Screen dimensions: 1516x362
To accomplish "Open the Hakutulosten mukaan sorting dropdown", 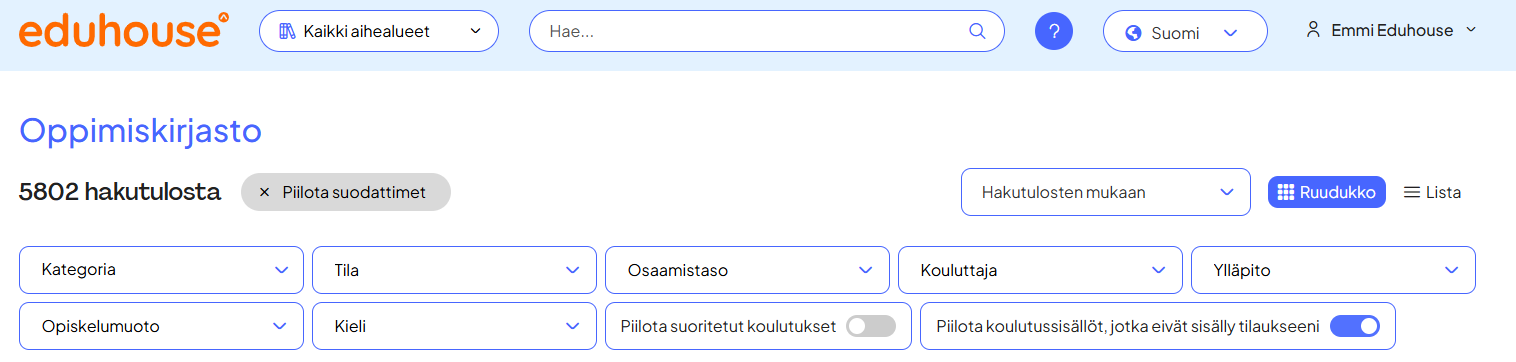I will (1106, 192).
